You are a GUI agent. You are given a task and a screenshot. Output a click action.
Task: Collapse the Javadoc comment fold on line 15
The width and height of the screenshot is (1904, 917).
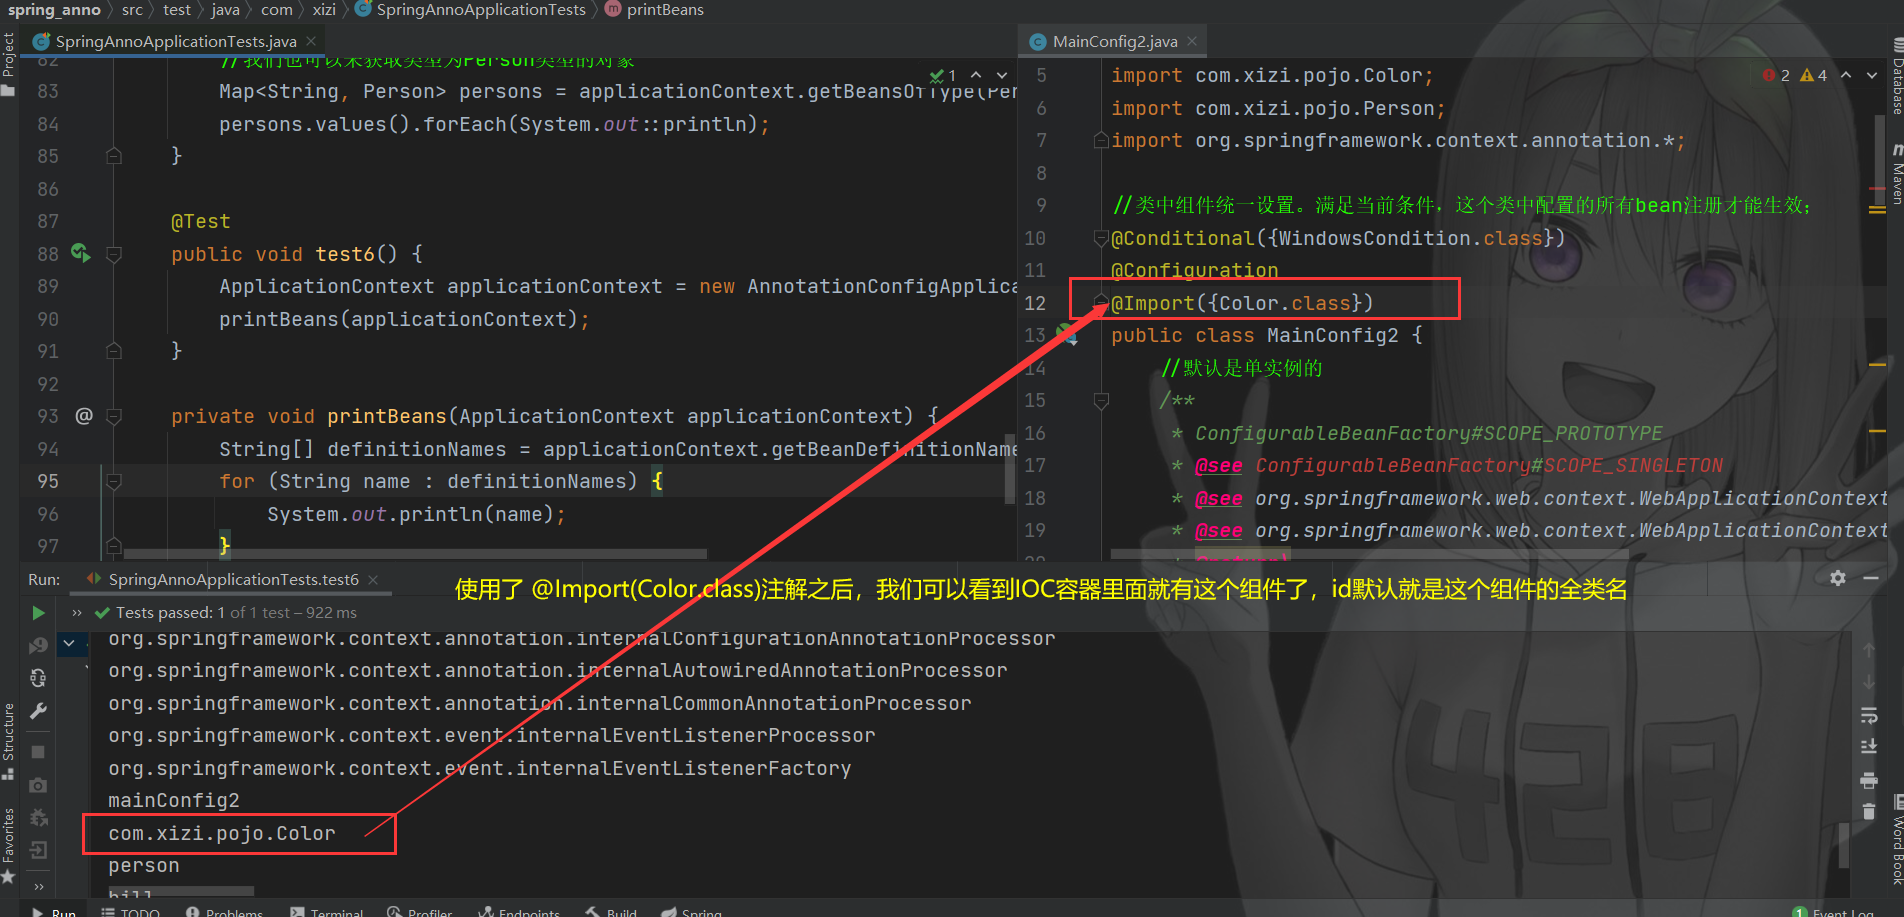pos(1101,400)
